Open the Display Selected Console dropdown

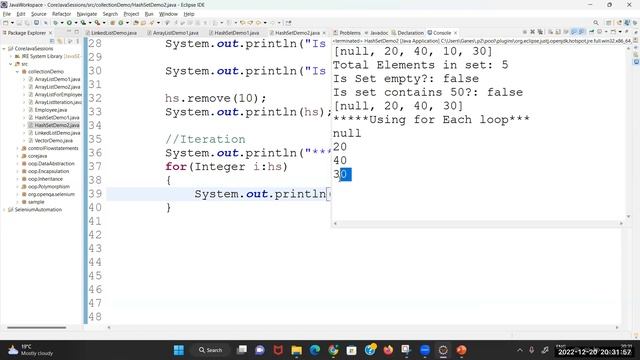[606, 32]
